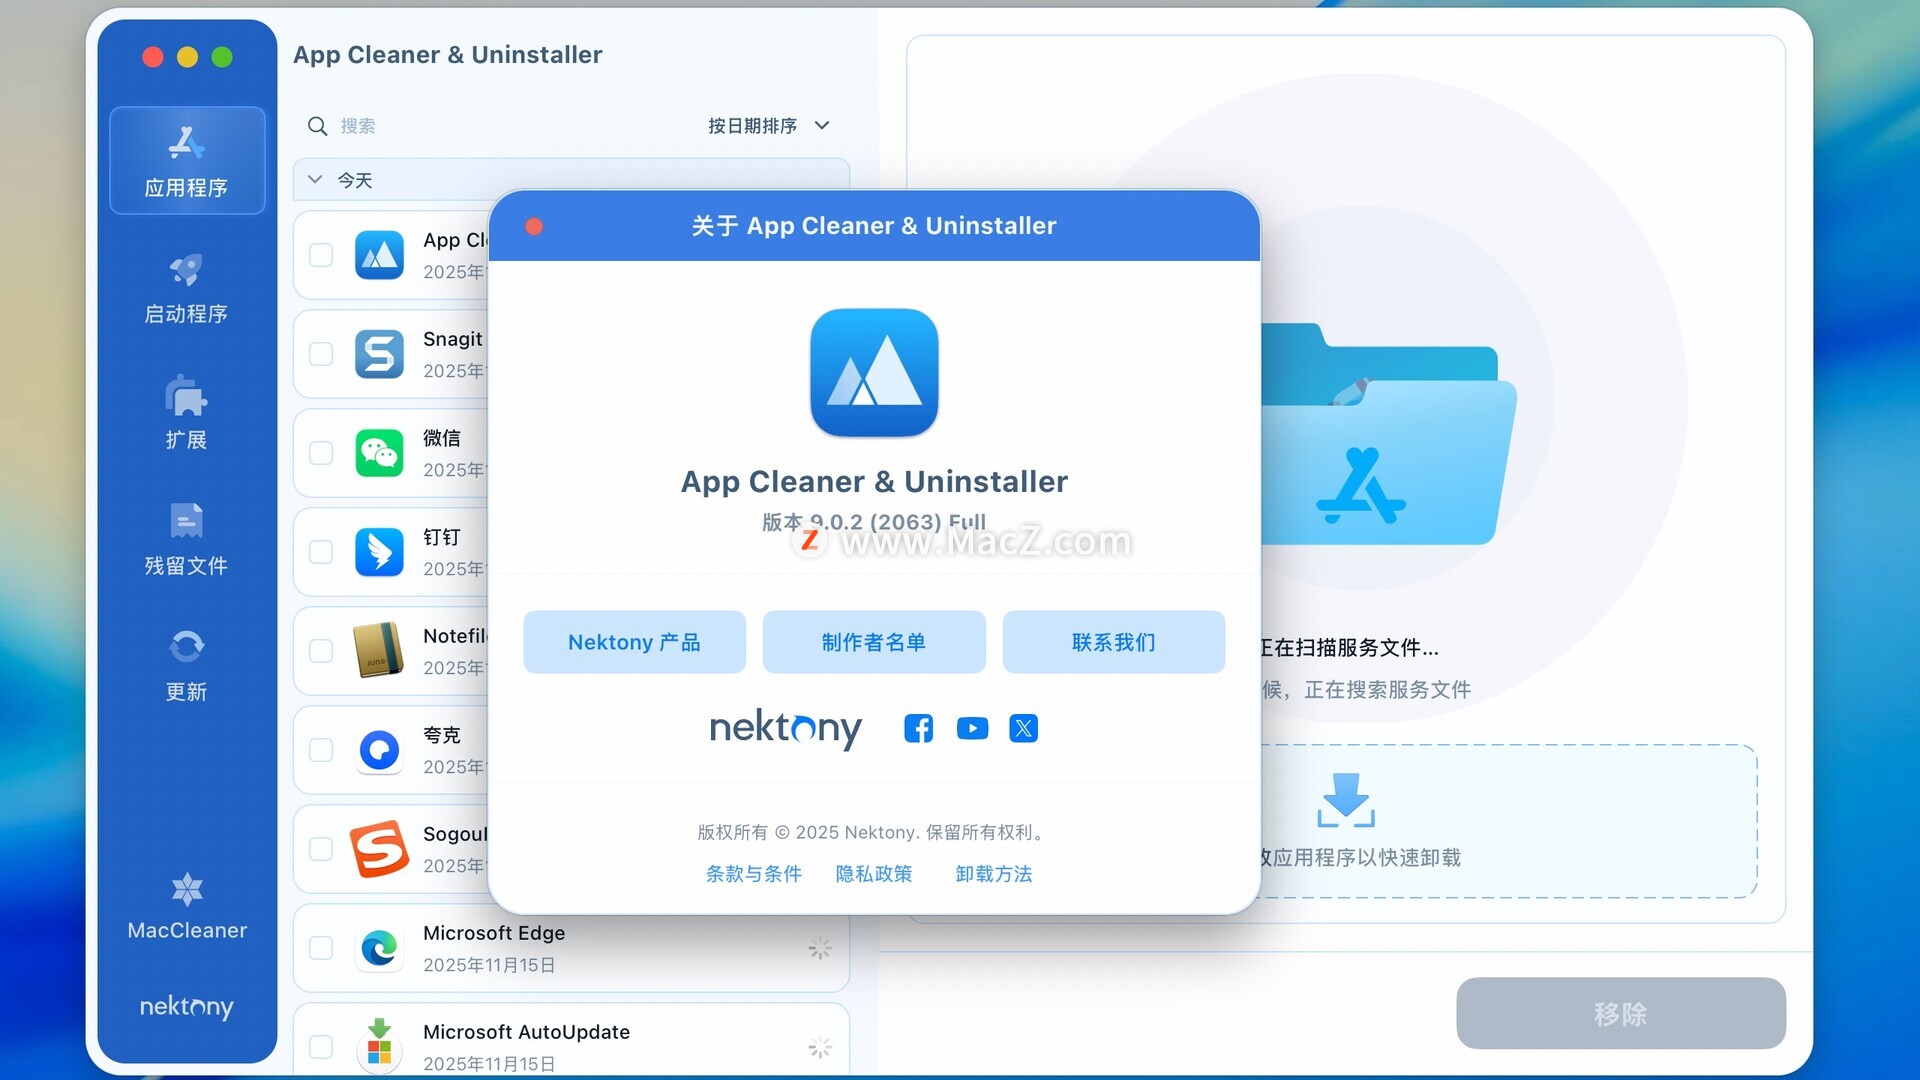Click the 制作者名单 button
Viewport: 1920px width, 1080px height.
coord(873,642)
